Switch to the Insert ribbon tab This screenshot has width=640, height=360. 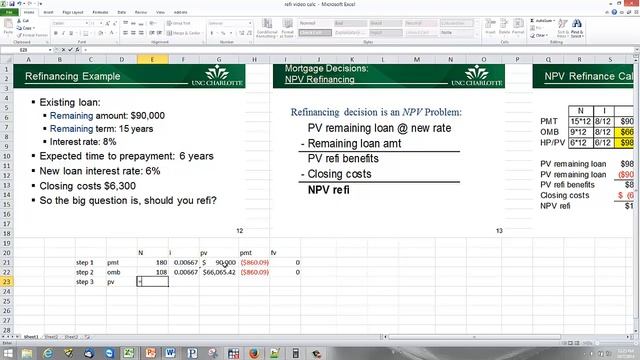click(x=48, y=12)
